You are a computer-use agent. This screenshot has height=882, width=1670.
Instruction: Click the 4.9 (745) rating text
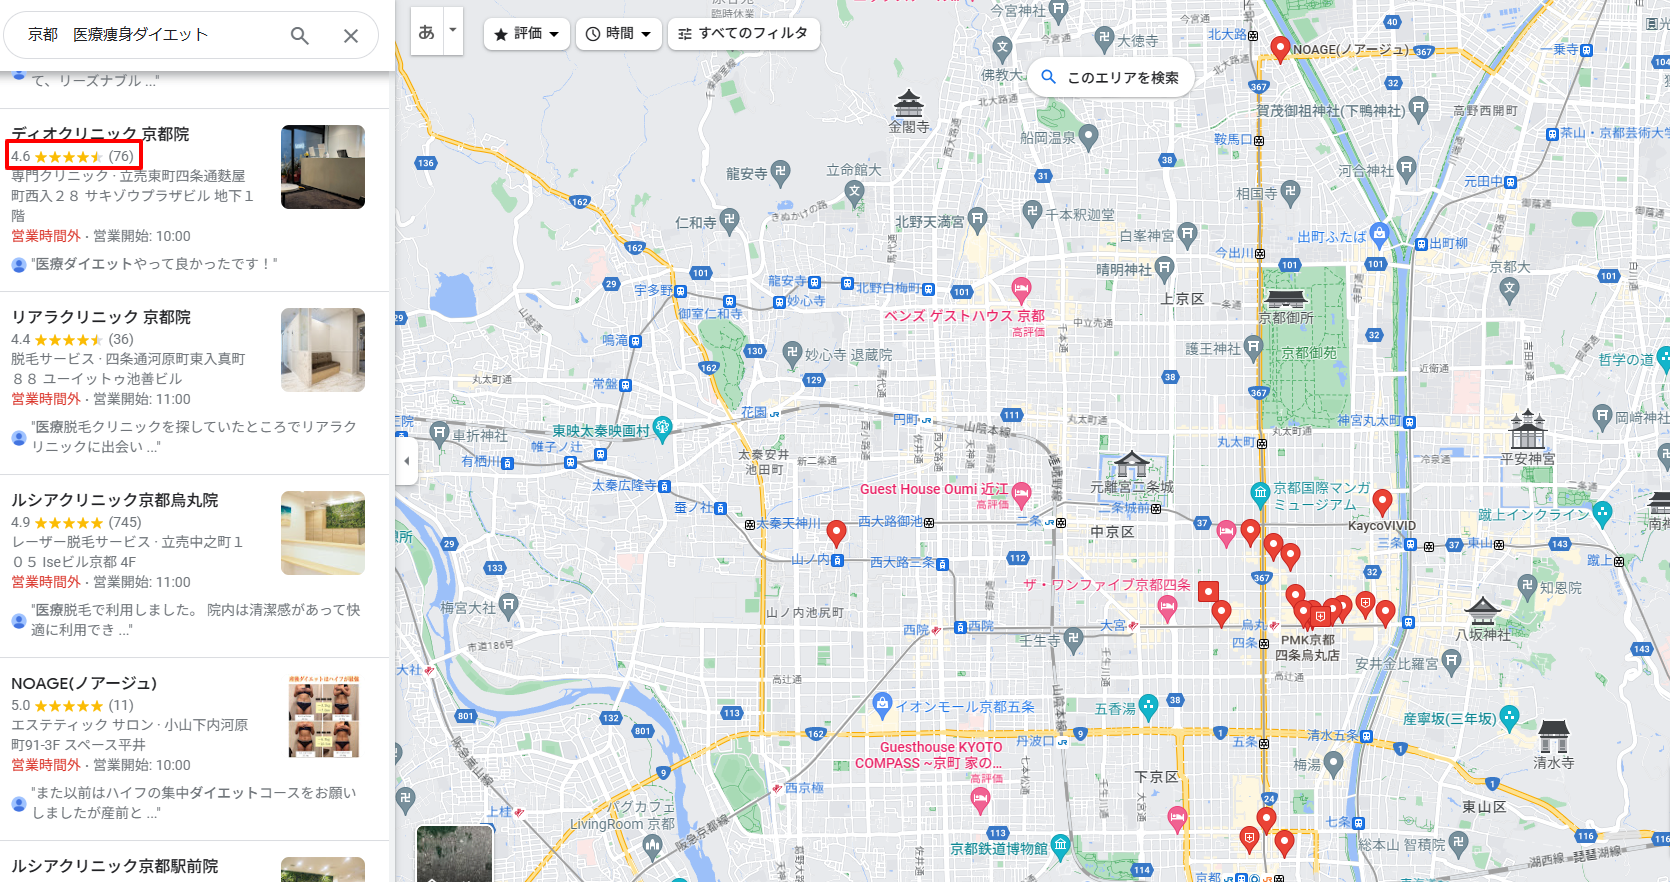(x=76, y=522)
